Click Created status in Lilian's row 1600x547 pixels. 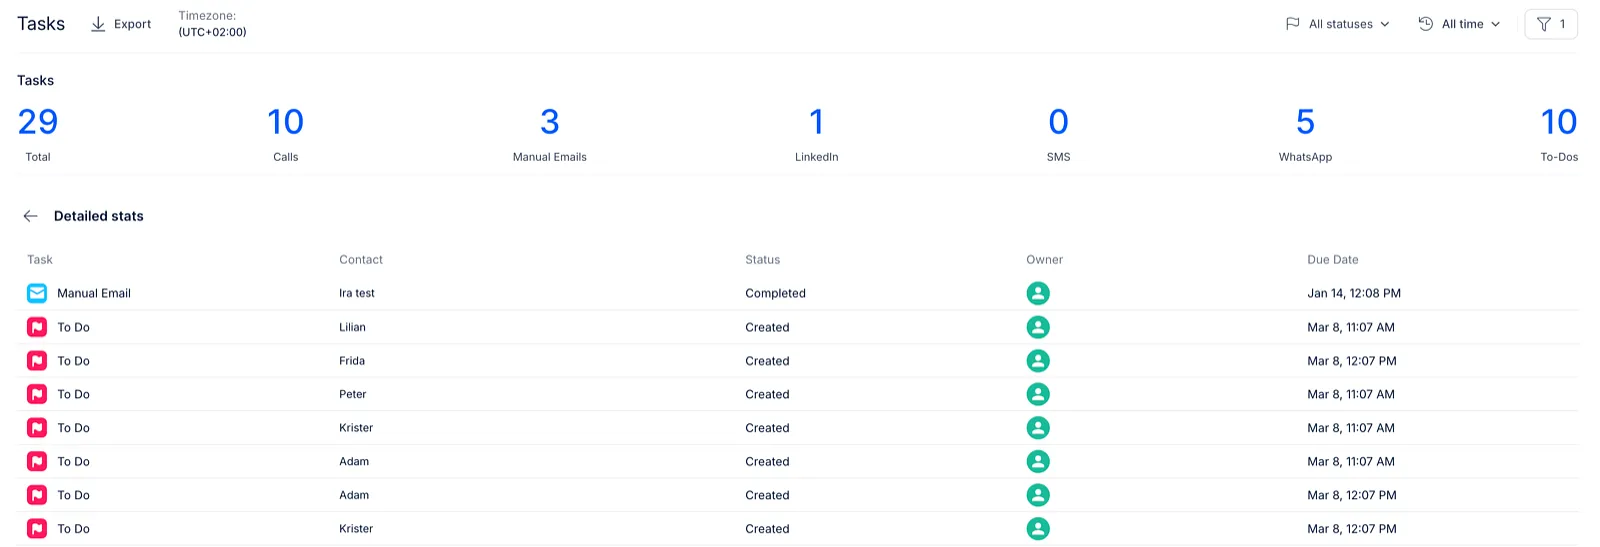pyautogui.click(x=767, y=327)
